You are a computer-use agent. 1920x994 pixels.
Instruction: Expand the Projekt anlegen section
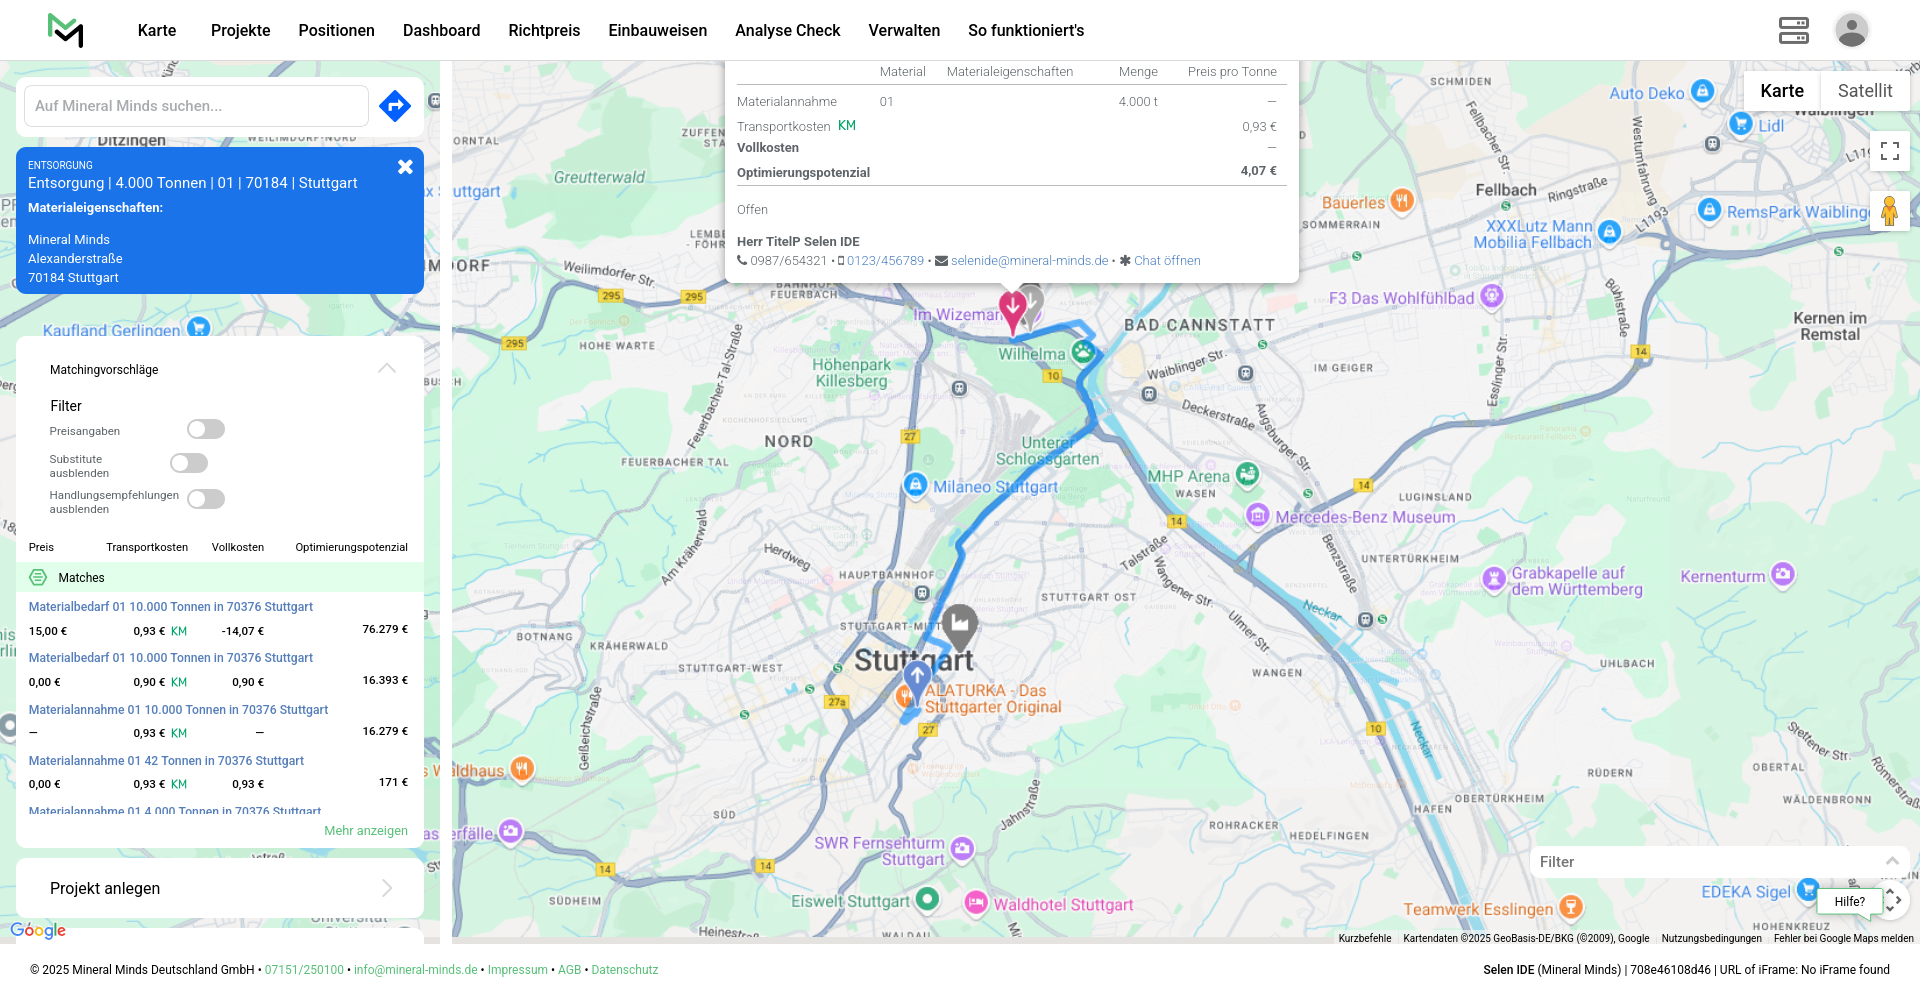[387, 888]
